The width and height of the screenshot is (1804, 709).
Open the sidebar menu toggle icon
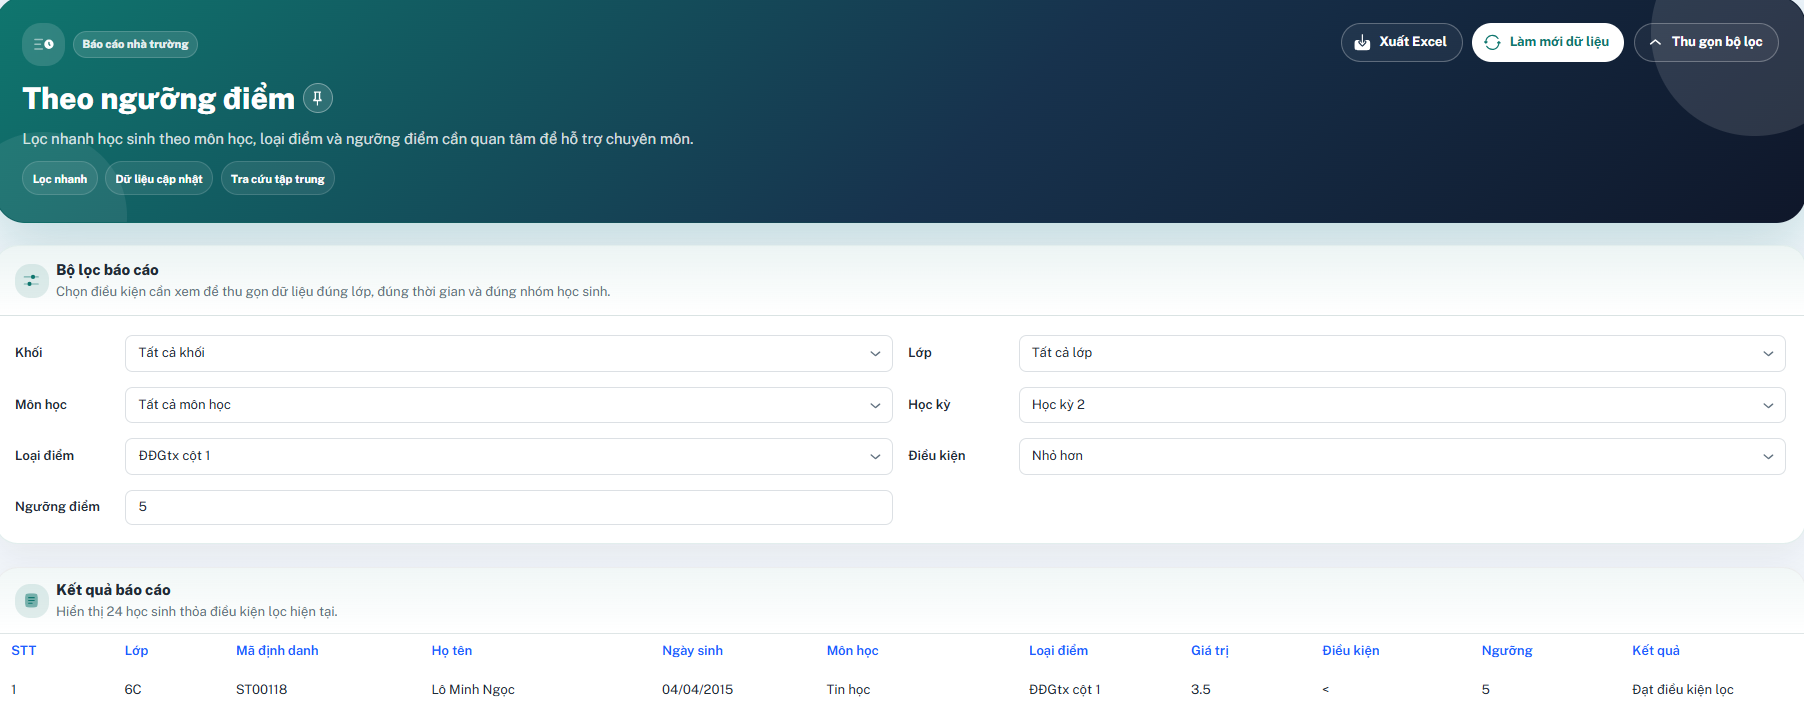point(43,44)
